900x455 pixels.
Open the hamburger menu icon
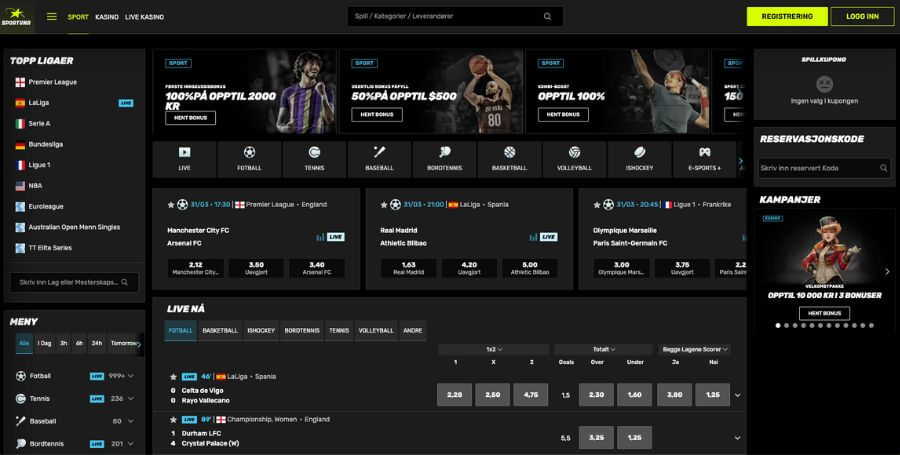pos(52,17)
